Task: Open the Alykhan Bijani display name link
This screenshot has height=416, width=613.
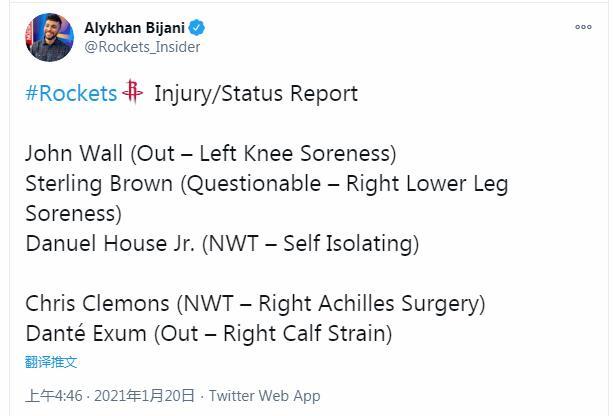Action: pos(134,28)
